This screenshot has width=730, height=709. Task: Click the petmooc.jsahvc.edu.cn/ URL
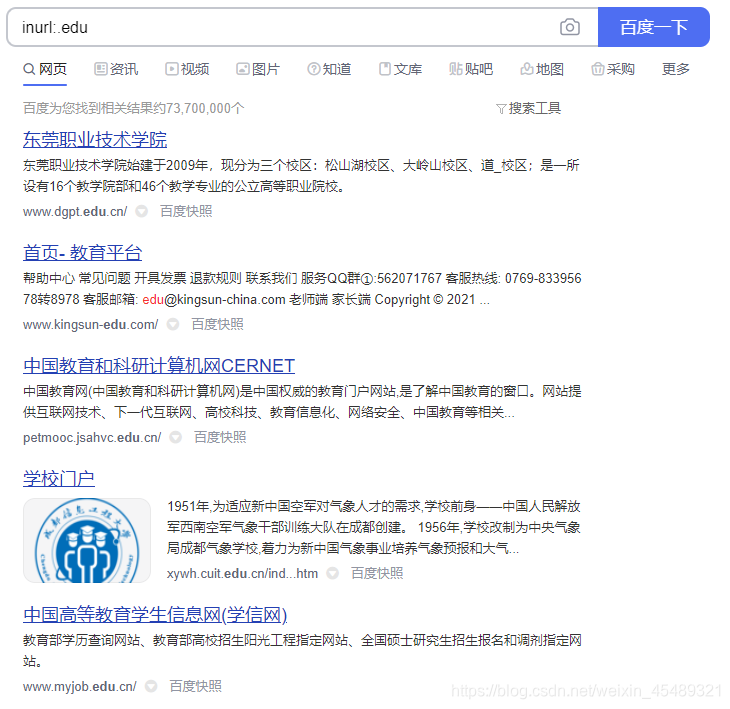pos(92,438)
